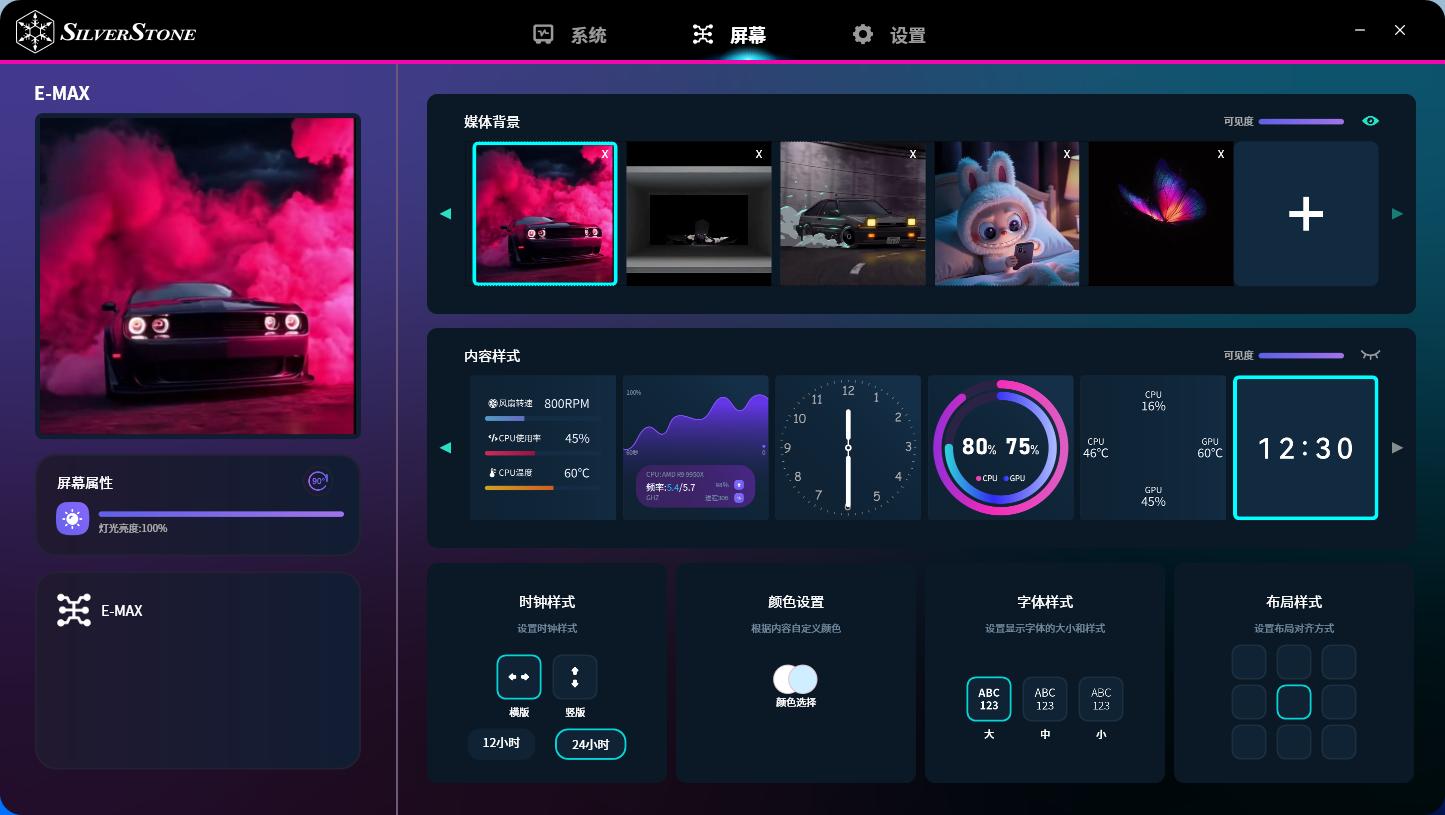This screenshot has height=815, width=1445.
Task: Open the 颜色选择 color picker
Action: point(796,680)
